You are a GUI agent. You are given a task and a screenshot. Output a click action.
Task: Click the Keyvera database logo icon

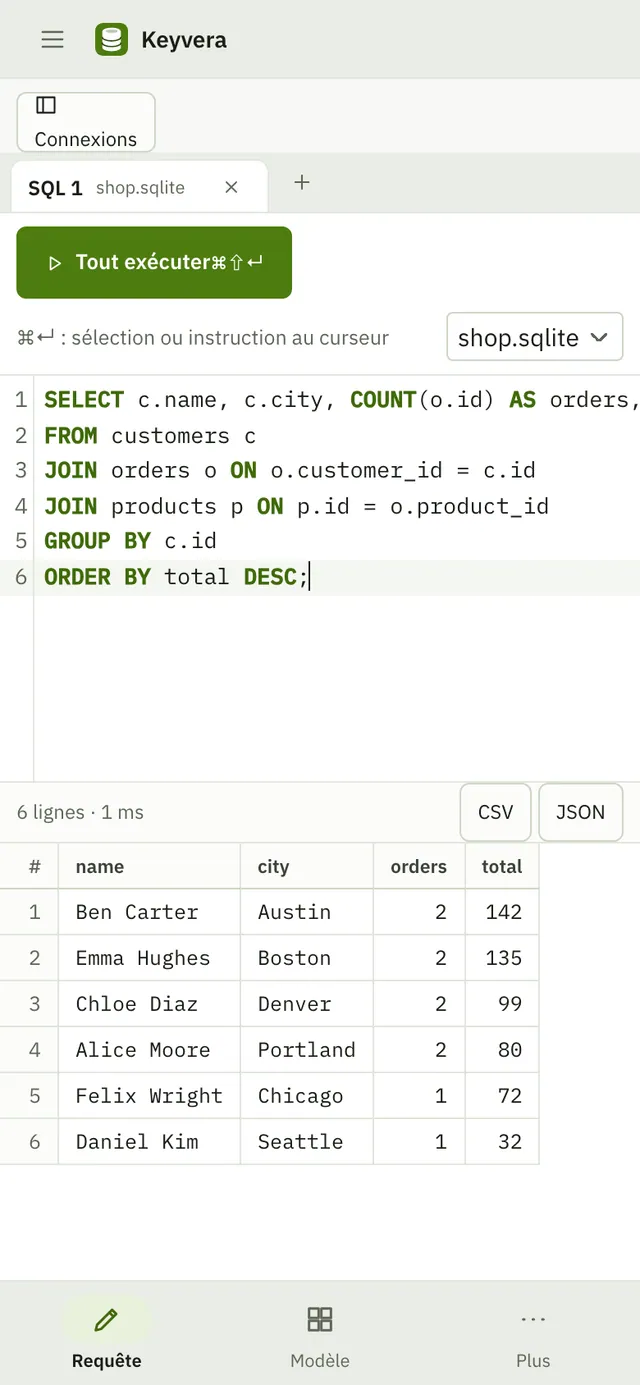click(111, 39)
